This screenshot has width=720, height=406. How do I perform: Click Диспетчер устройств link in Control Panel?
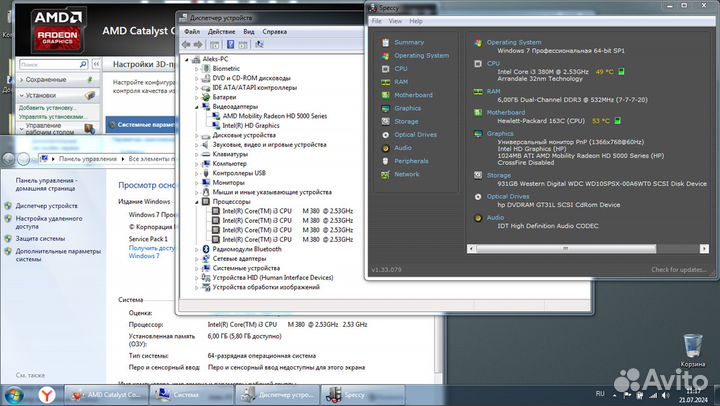coord(46,206)
